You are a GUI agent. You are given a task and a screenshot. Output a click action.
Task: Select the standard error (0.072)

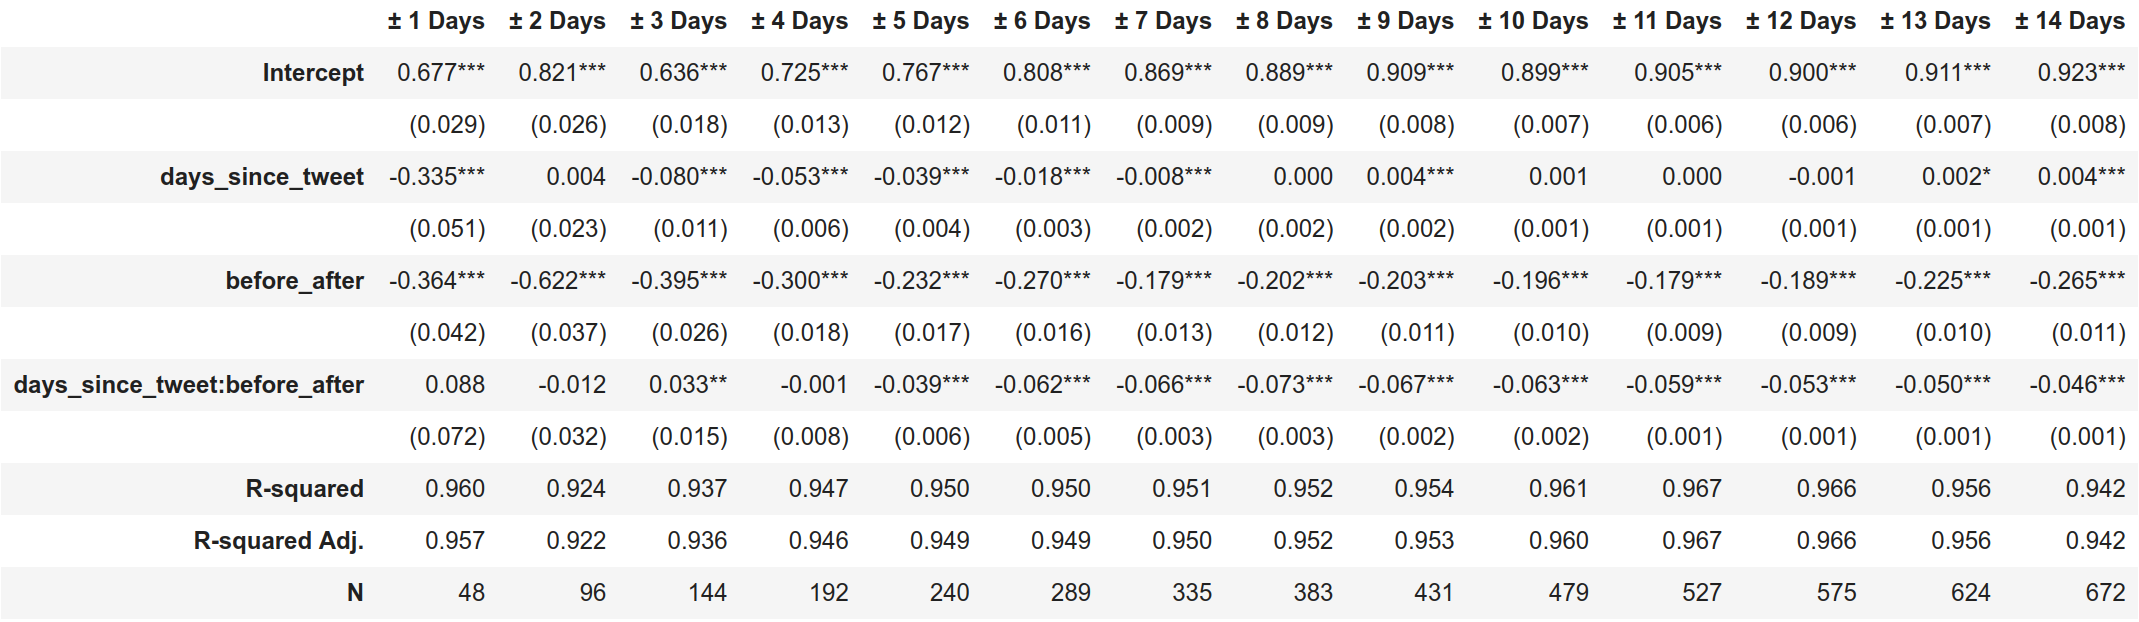(x=447, y=437)
